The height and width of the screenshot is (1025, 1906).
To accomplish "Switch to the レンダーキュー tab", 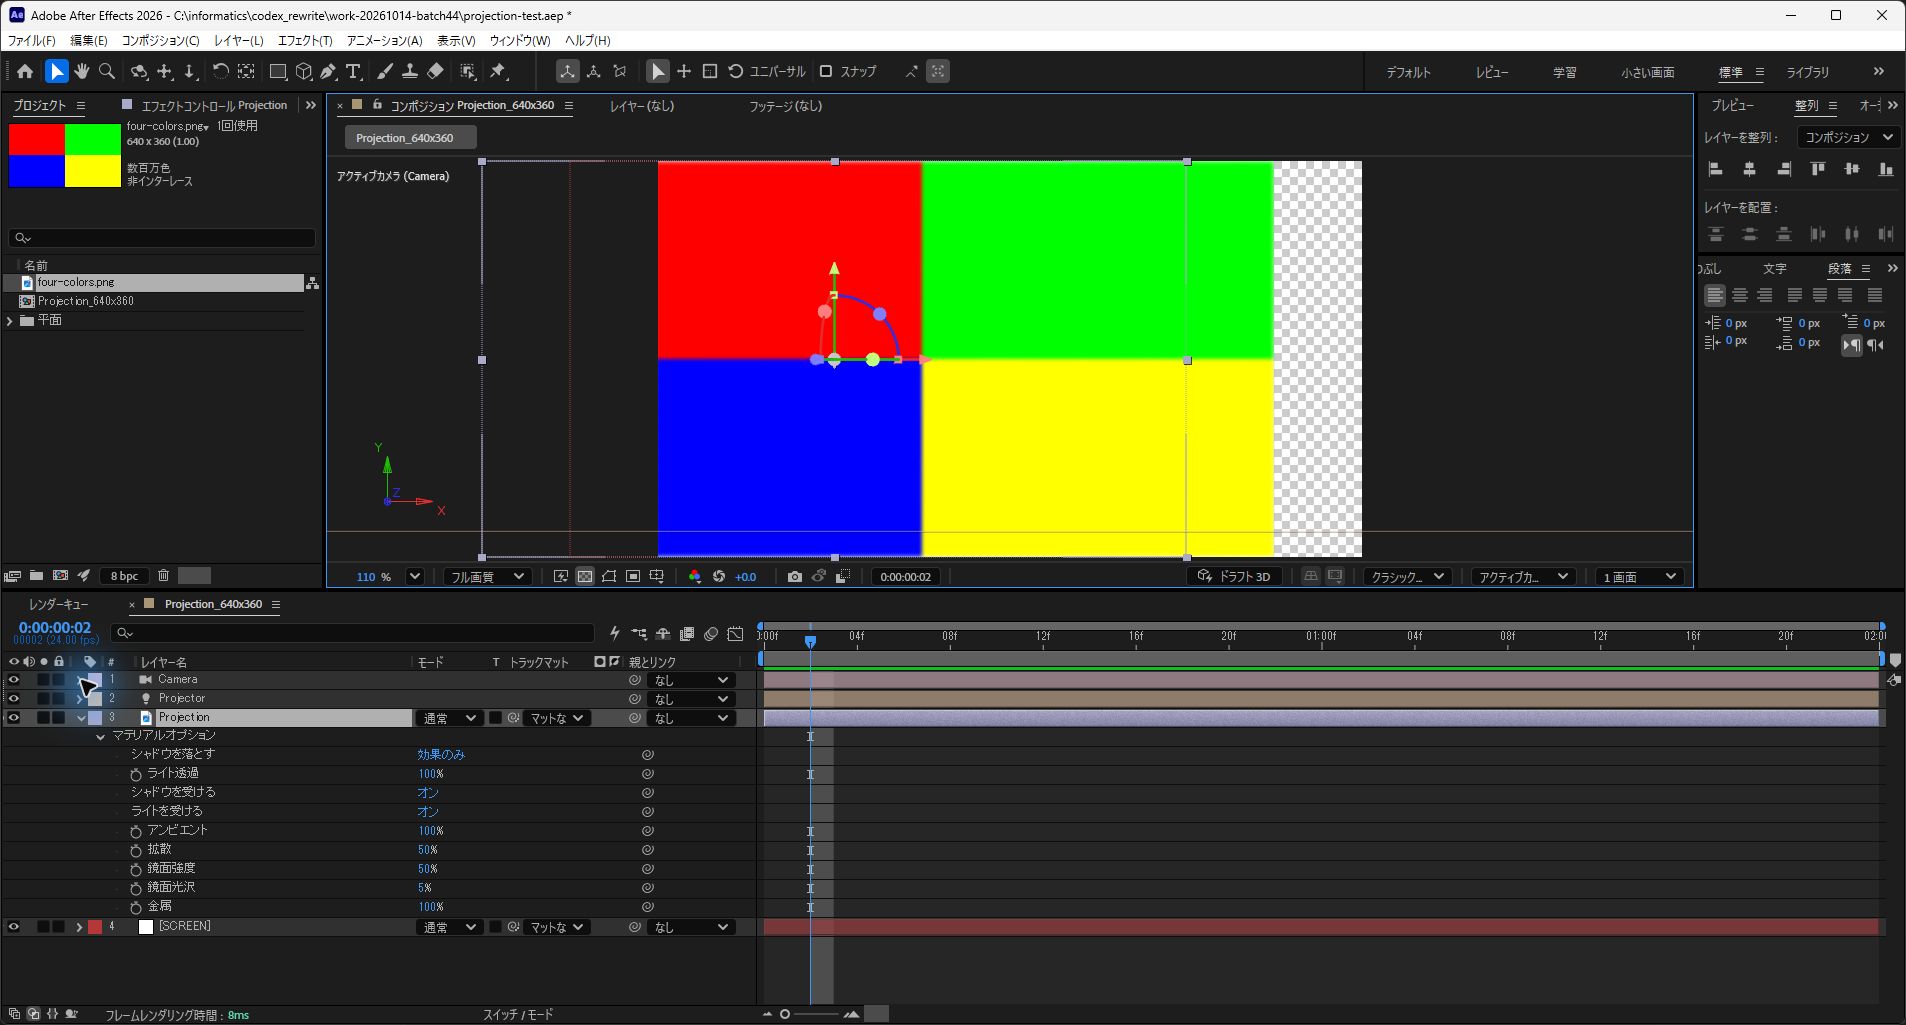I will pyautogui.click(x=58, y=605).
